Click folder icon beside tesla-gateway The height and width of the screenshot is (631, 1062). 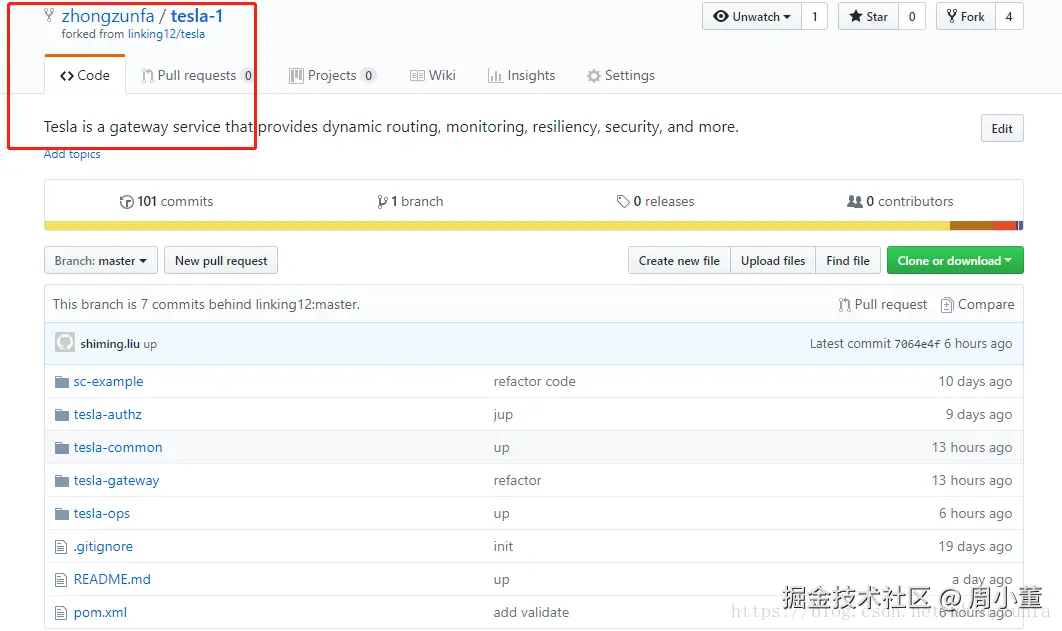coord(62,481)
